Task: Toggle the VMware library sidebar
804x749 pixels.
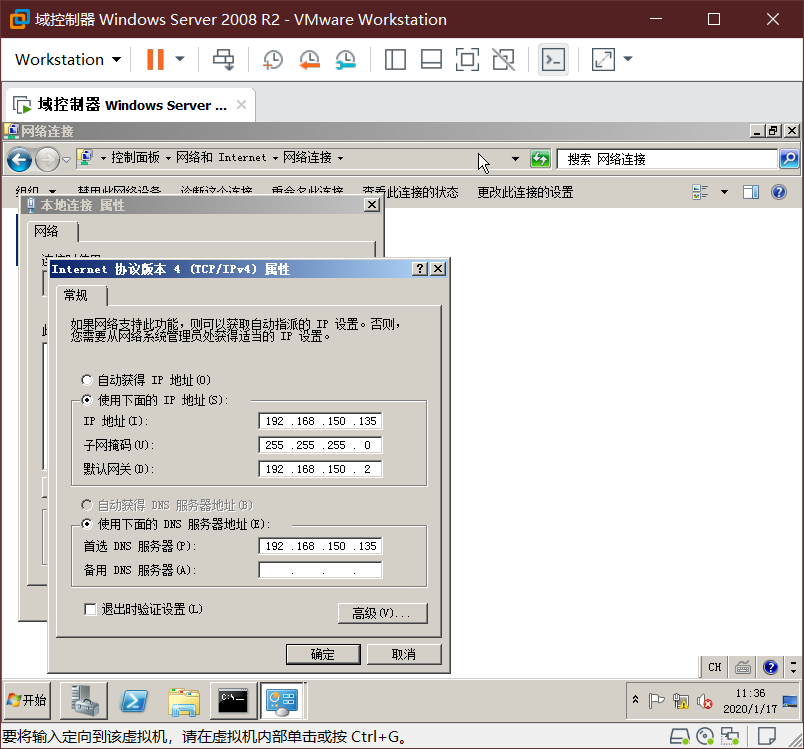Action: (395, 59)
